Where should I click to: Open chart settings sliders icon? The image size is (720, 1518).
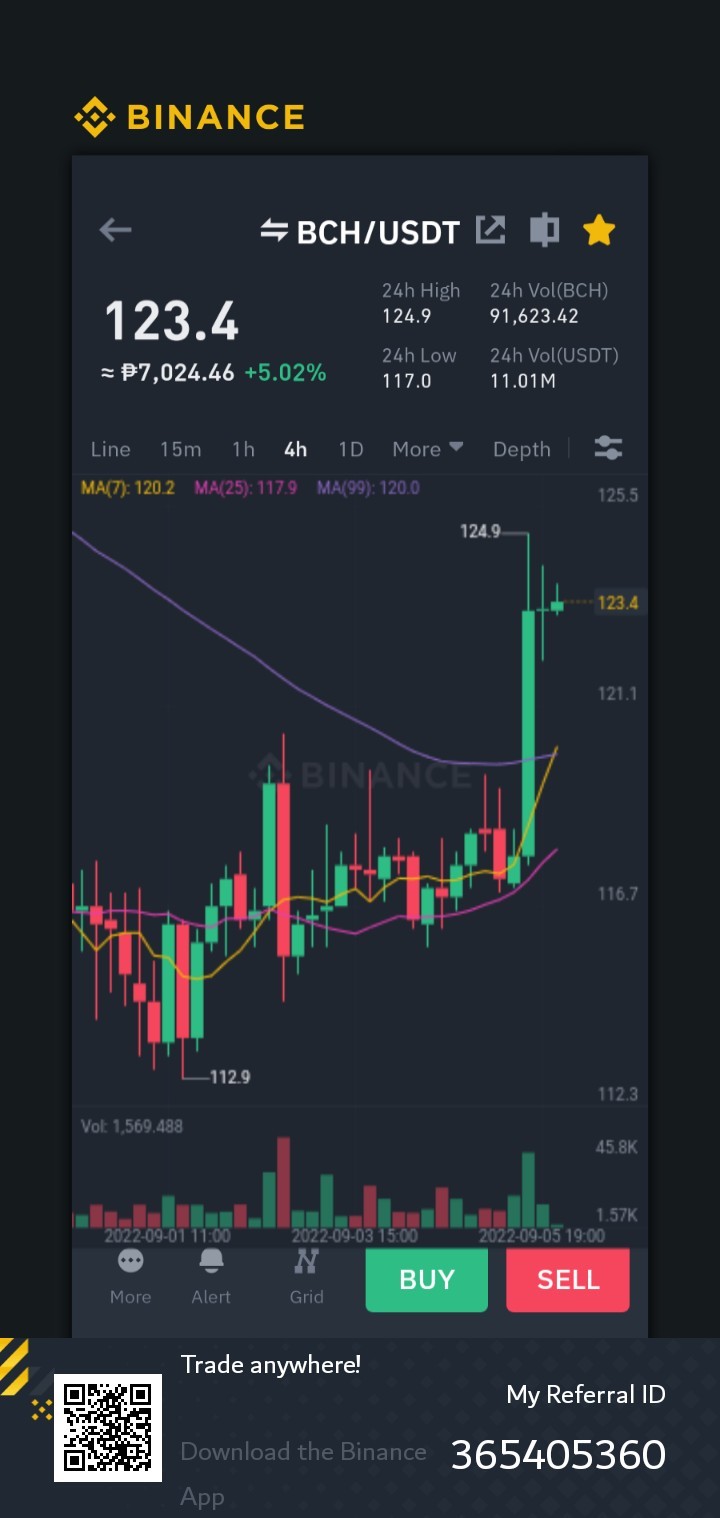[608, 448]
